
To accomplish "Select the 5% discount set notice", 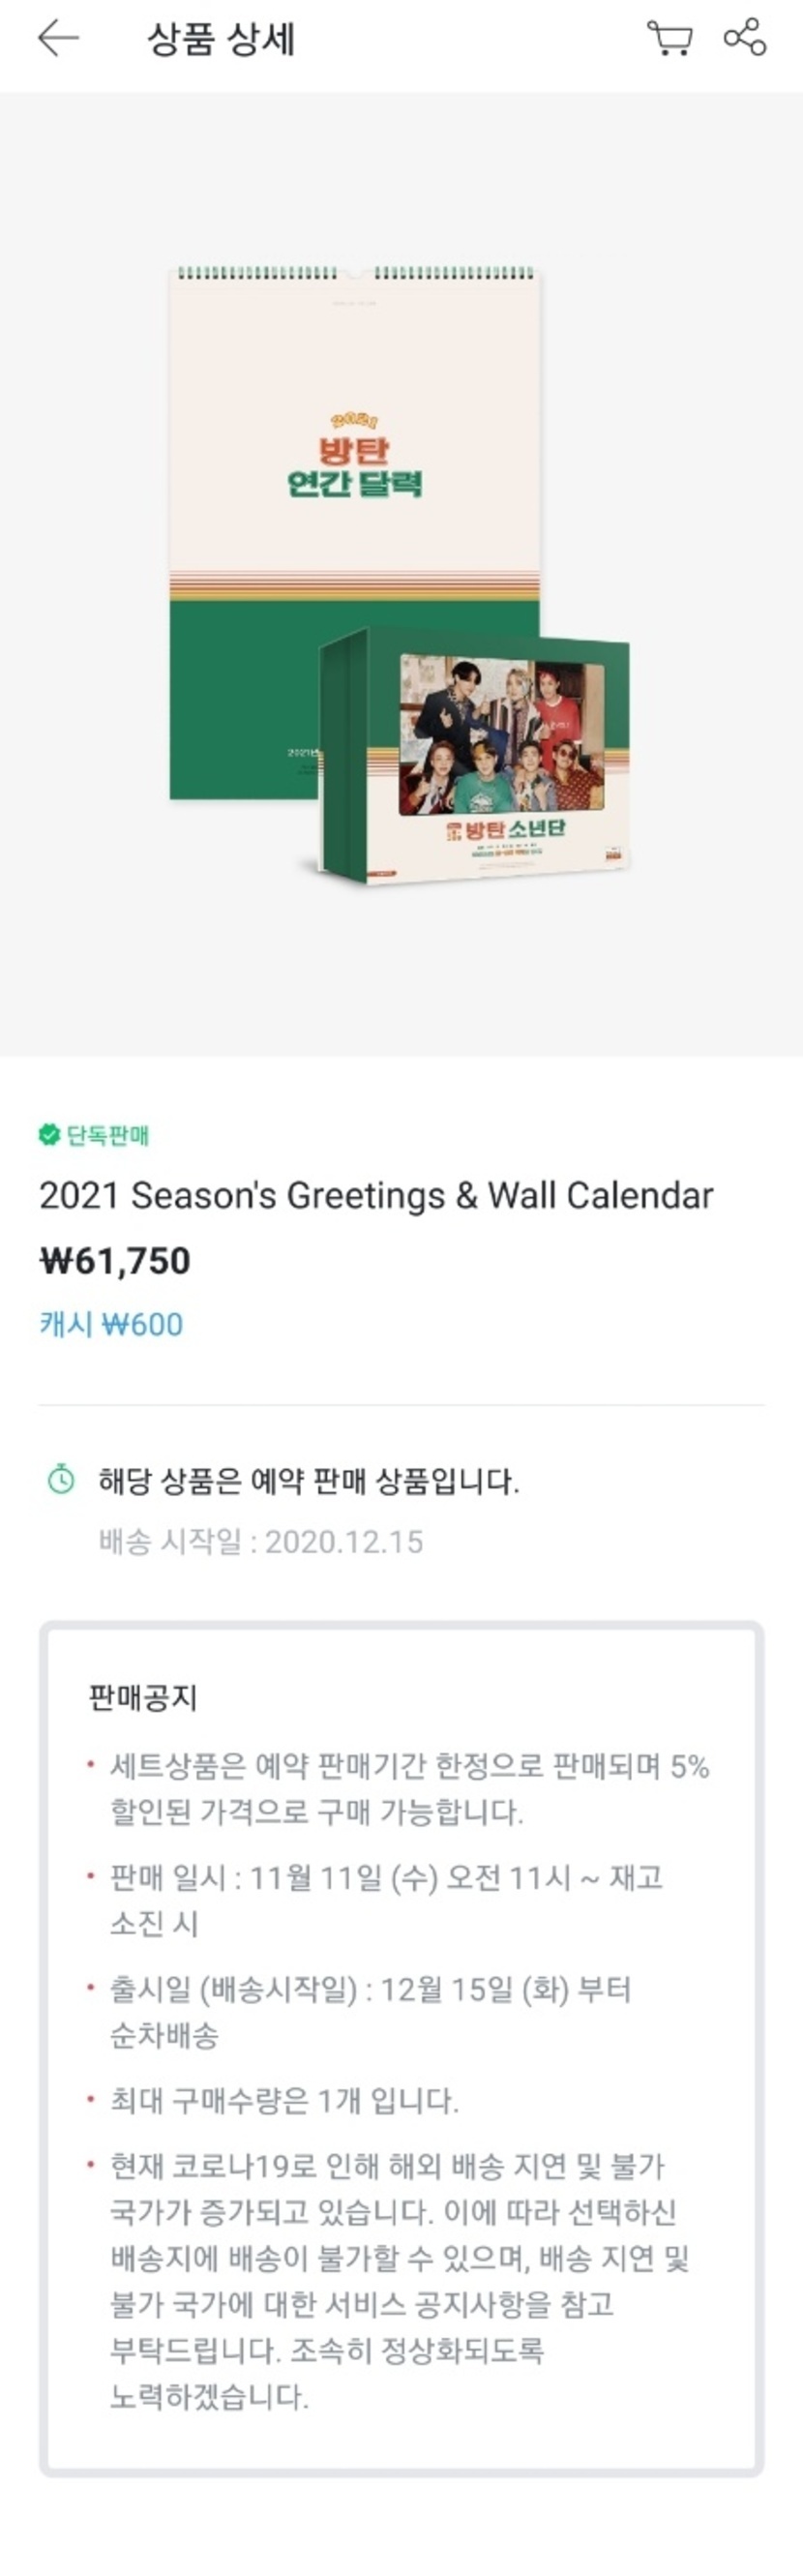I will 408,1788.
